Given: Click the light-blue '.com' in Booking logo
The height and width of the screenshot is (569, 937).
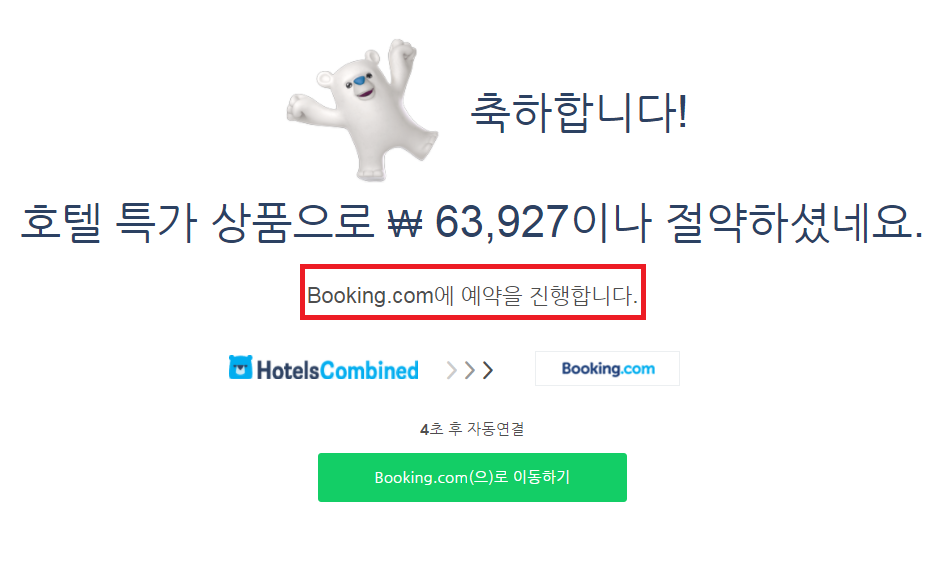Looking at the screenshot, I should (x=638, y=369).
